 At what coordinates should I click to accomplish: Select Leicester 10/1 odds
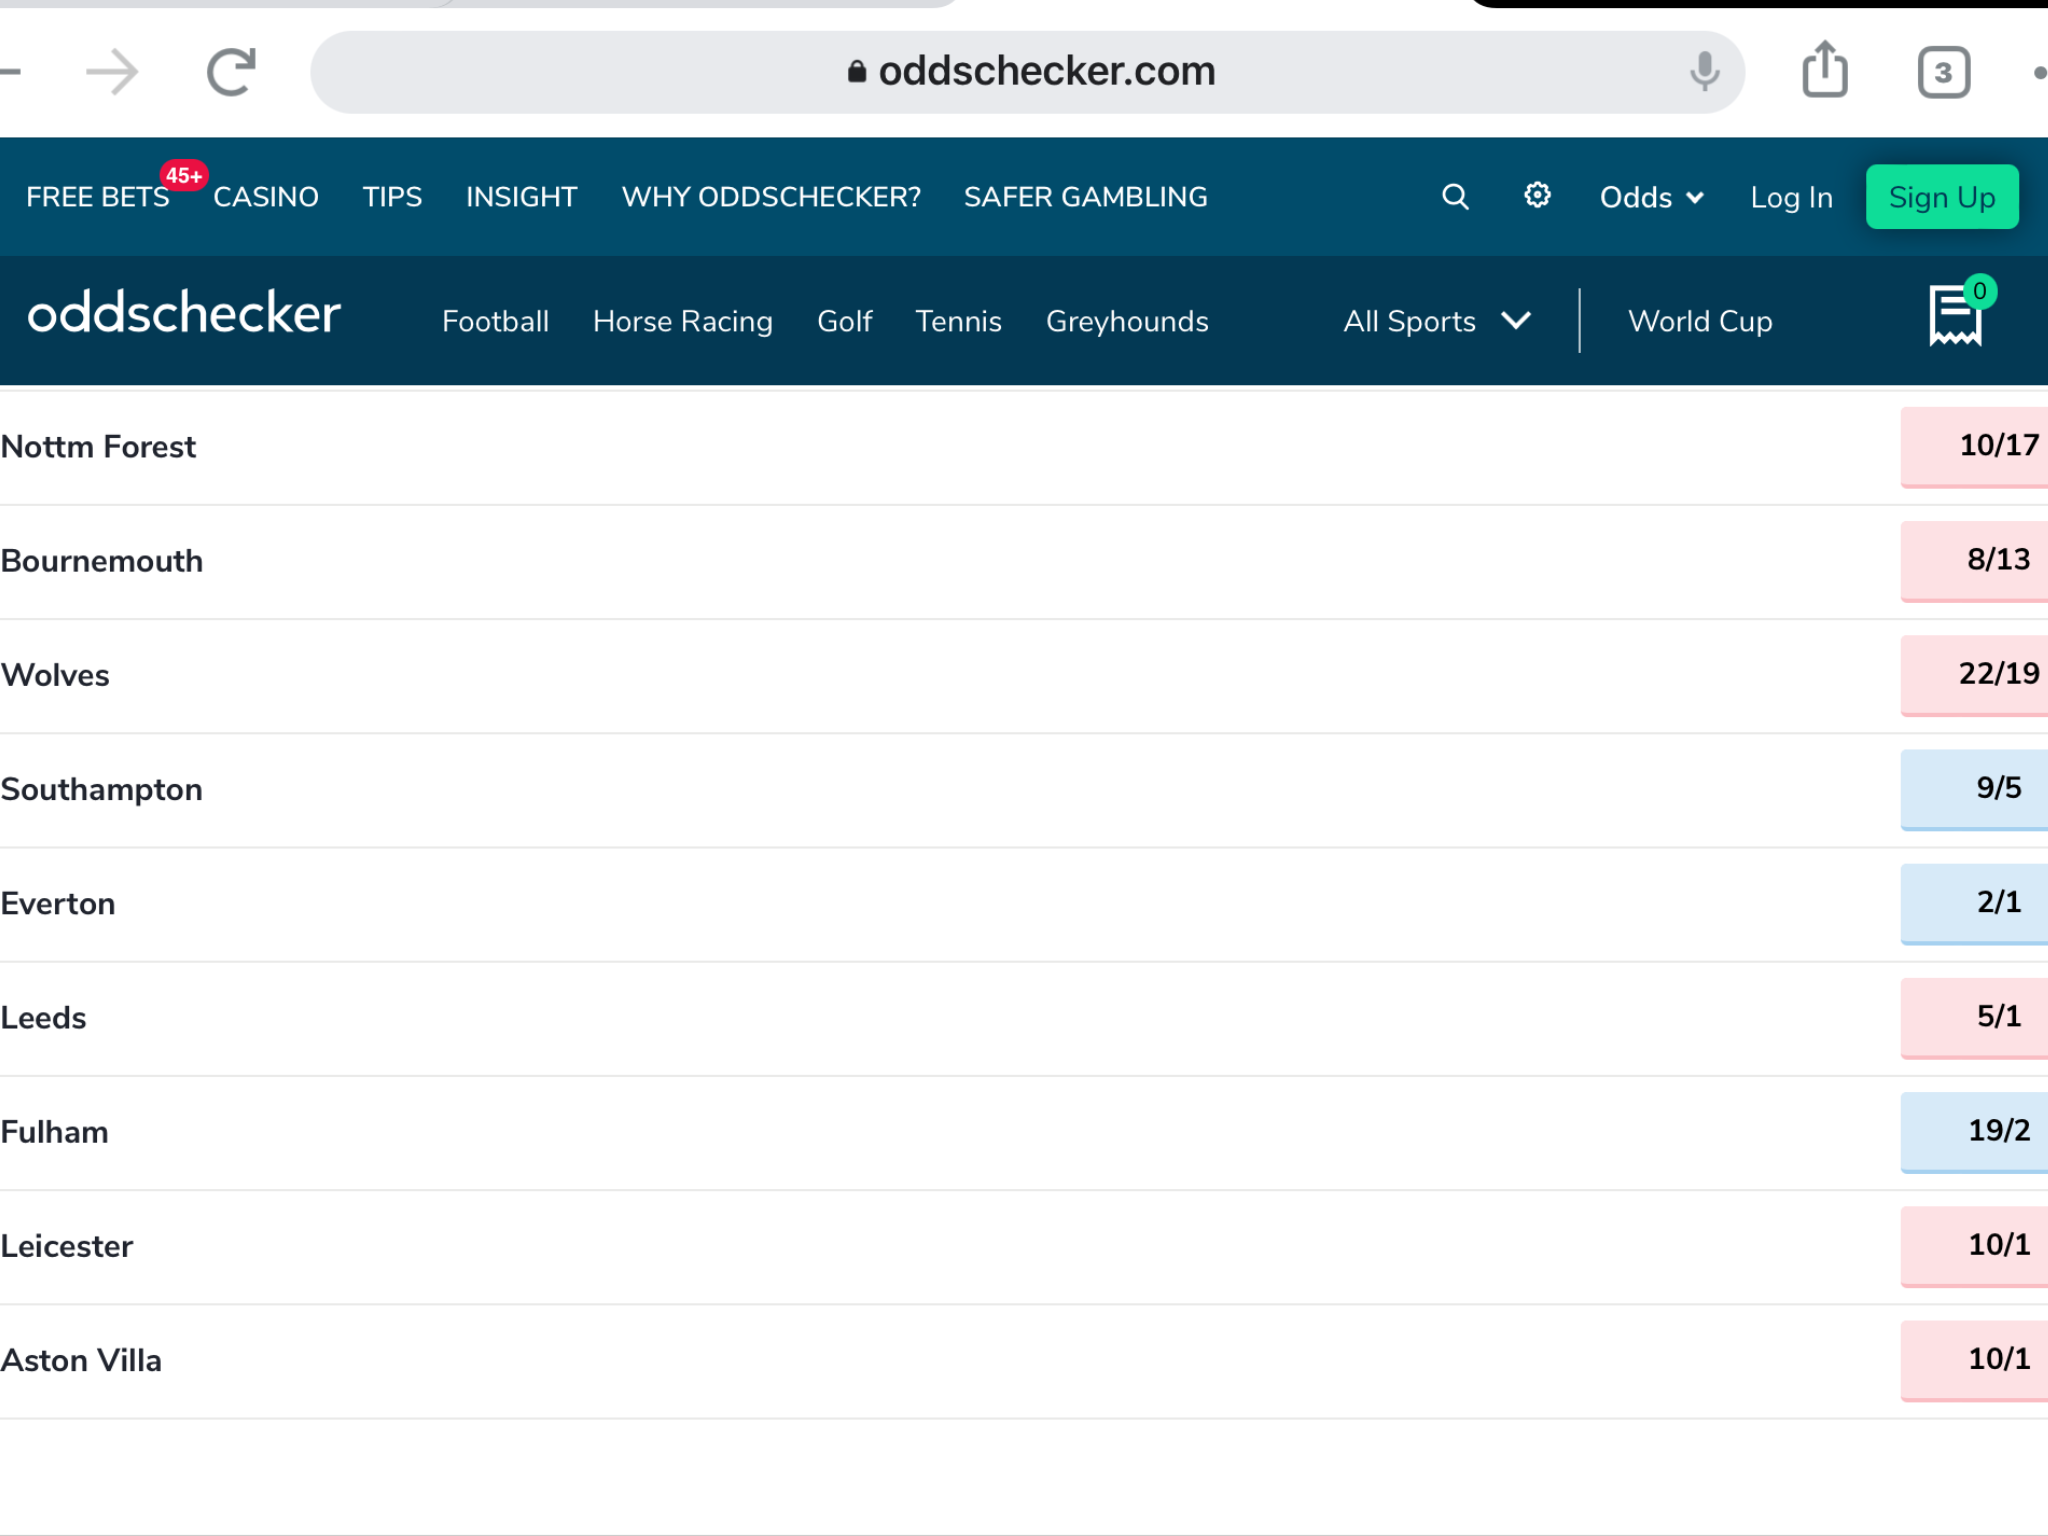coord(1975,1245)
